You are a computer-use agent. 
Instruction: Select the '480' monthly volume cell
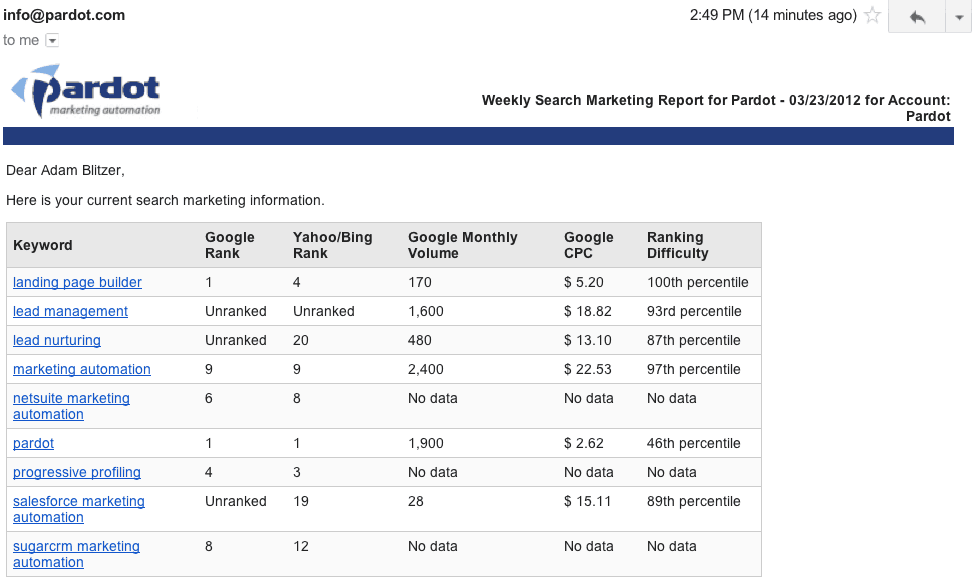(x=420, y=341)
